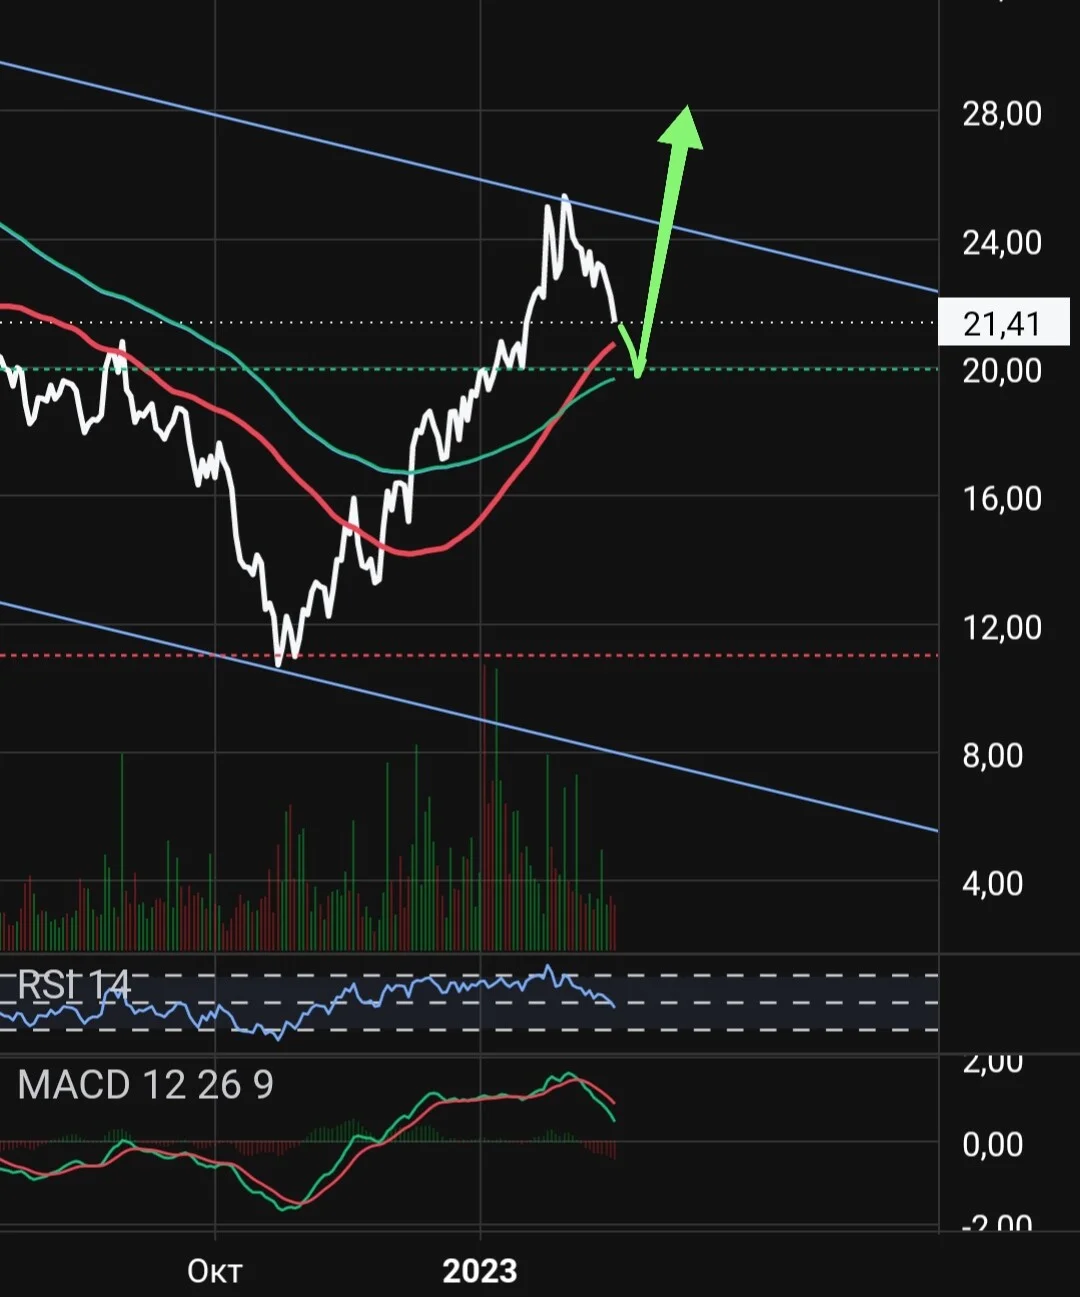Click the MACD 12 26 9 indicator label
1080x1297 pixels.
(145, 1085)
